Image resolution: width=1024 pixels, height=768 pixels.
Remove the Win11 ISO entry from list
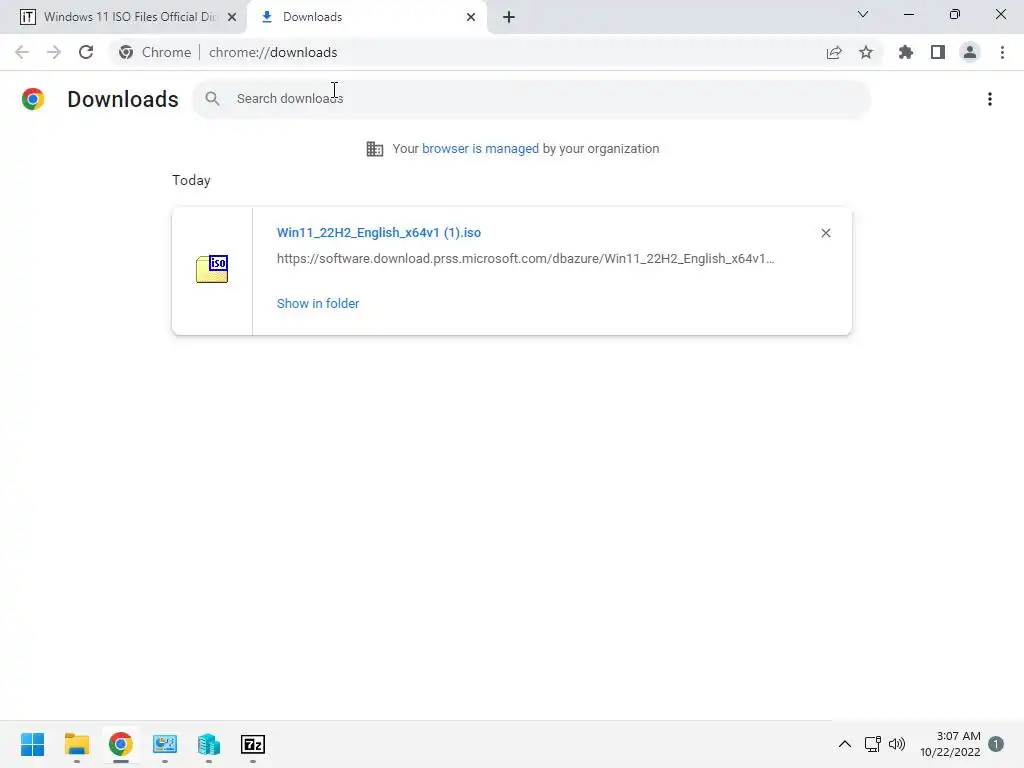point(826,233)
